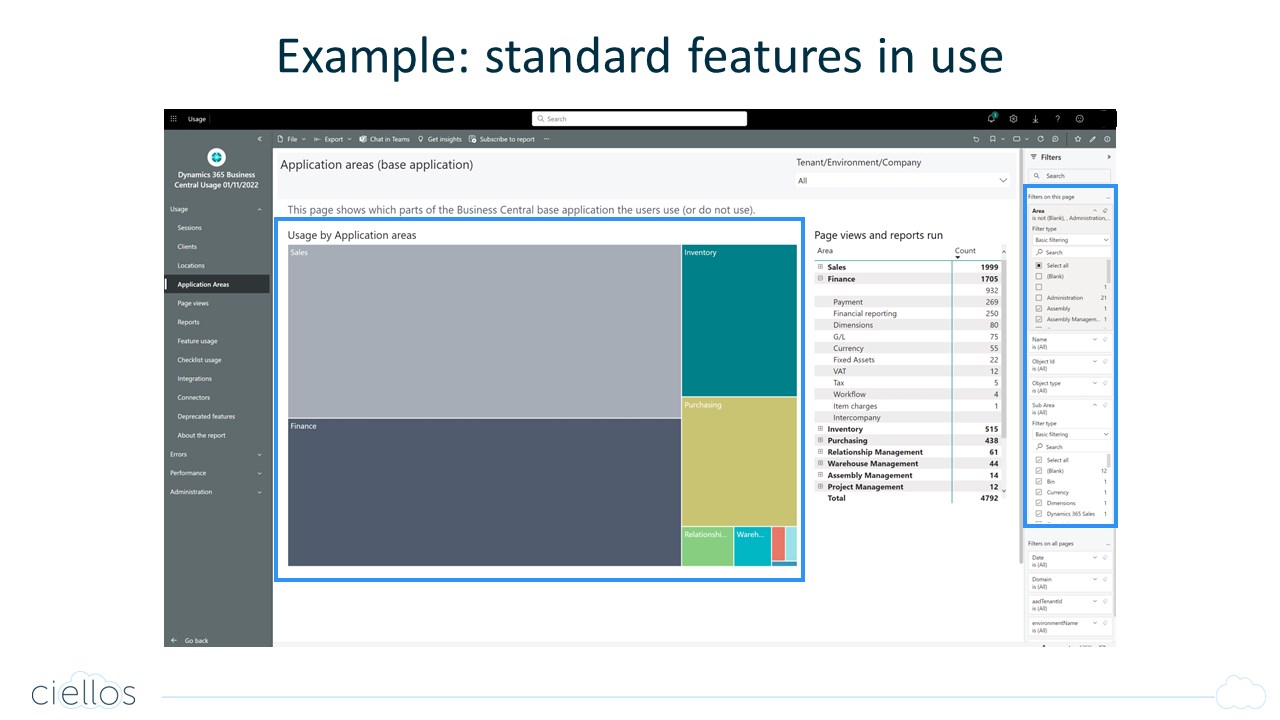
Task: Sort table by Count column header
Action: (x=965, y=251)
